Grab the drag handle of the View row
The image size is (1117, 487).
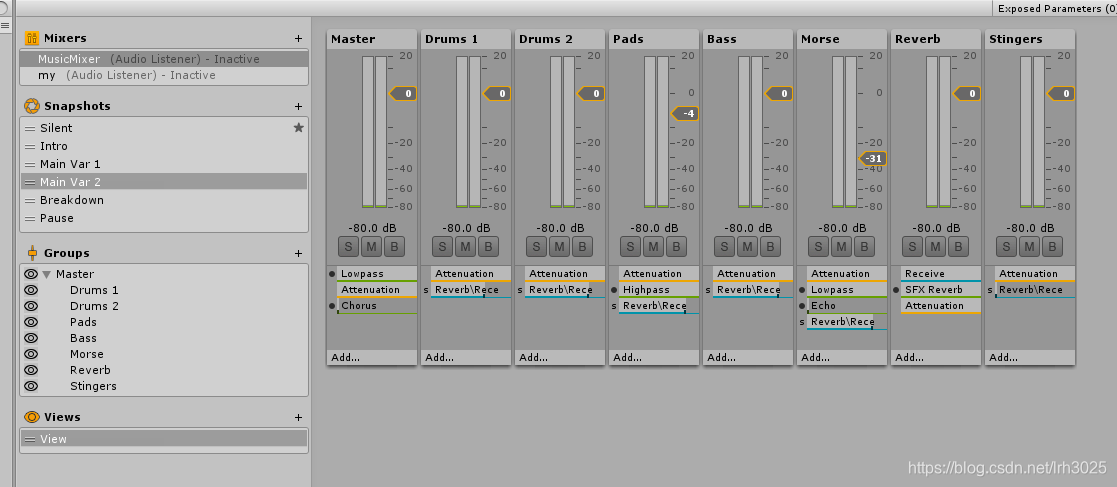point(30,439)
